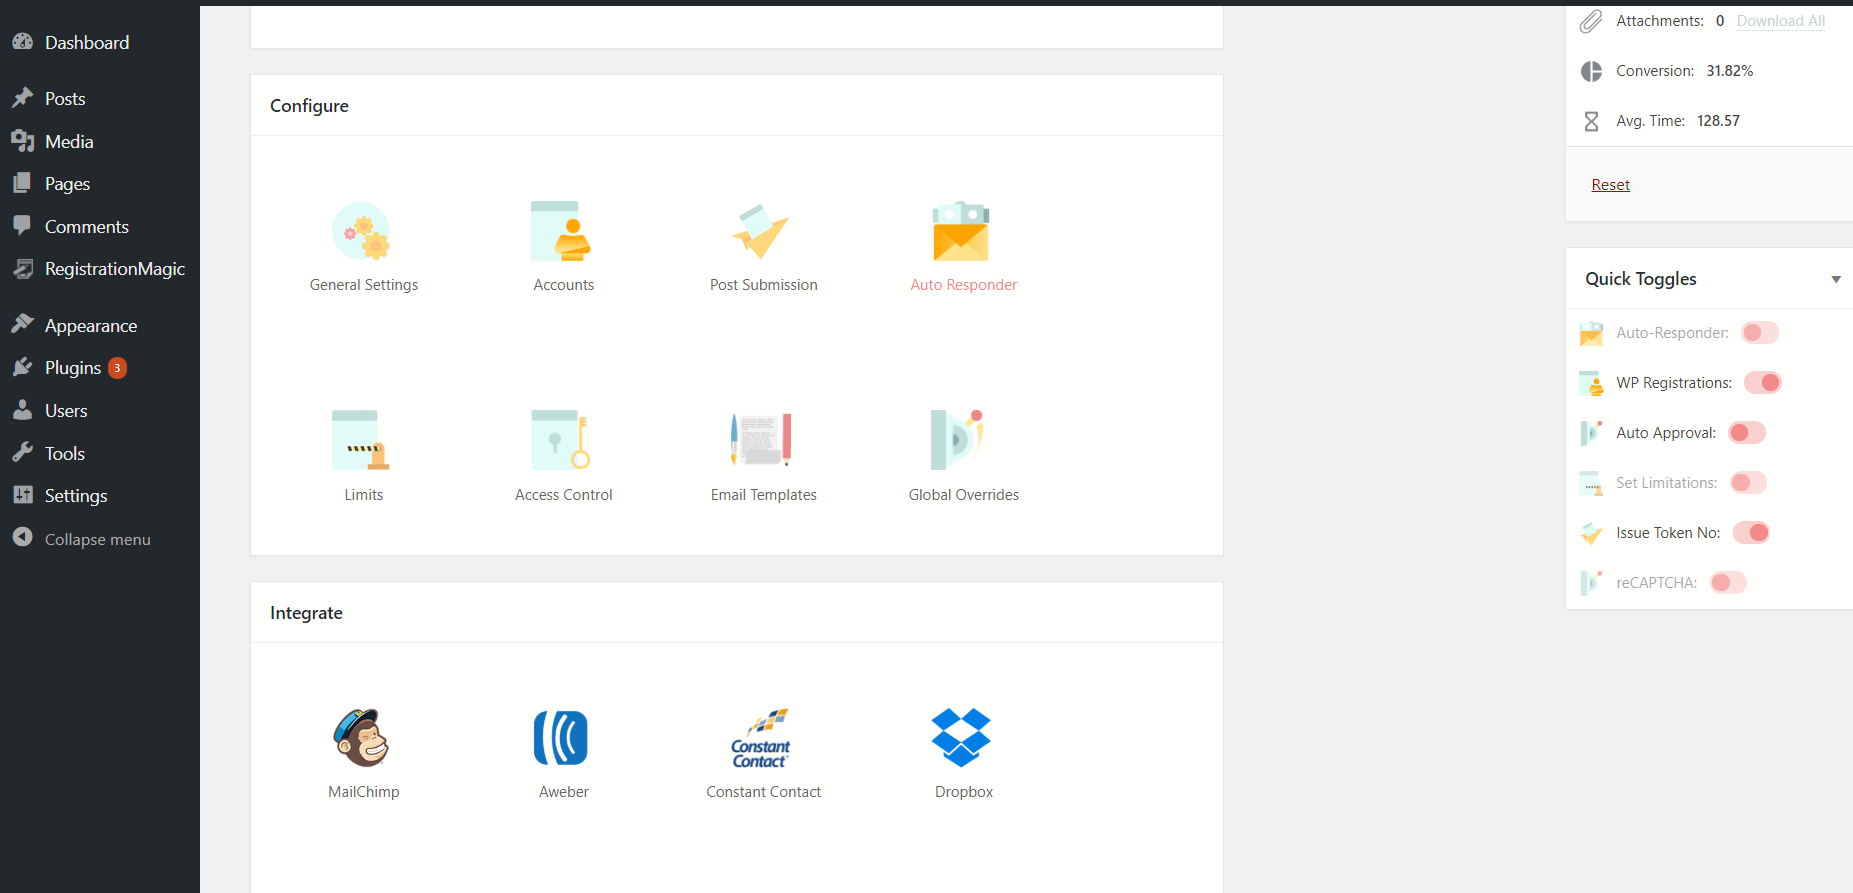Toggle the WP Registrations switch
1853x893 pixels.
coord(1763,383)
